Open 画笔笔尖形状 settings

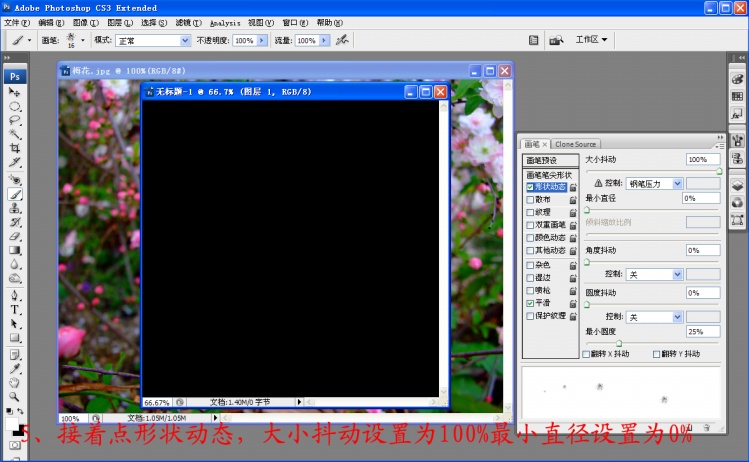point(549,175)
